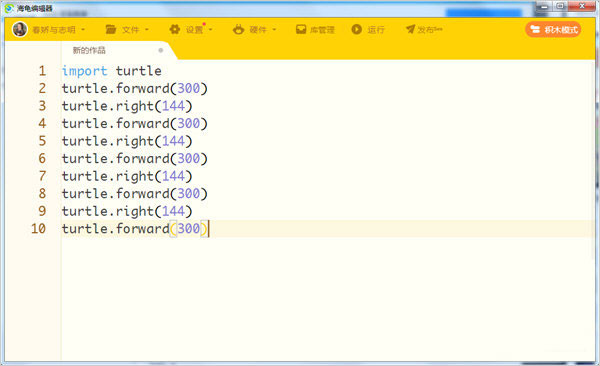Click line number 10 in gutter
The width and height of the screenshot is (600, 366).
coord(38,229)
